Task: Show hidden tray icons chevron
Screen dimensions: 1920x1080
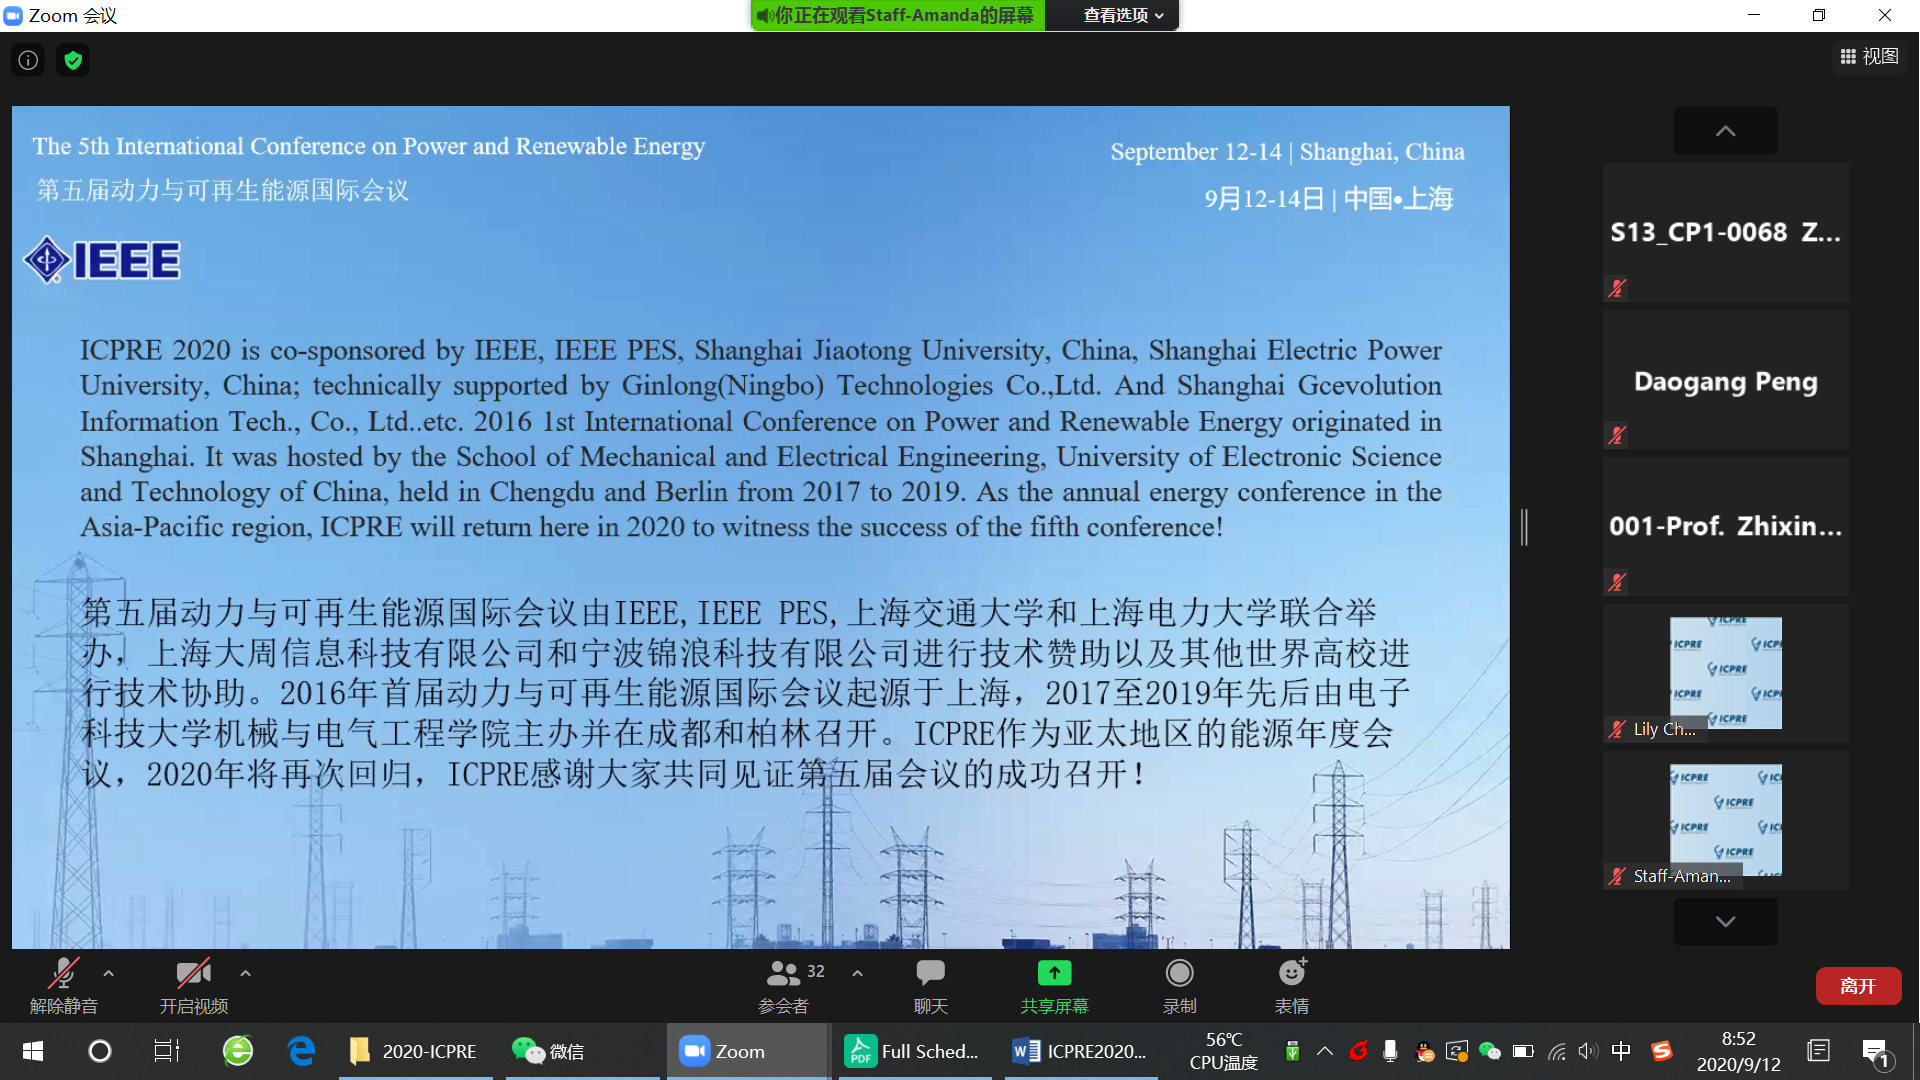Action: 1325,1051
